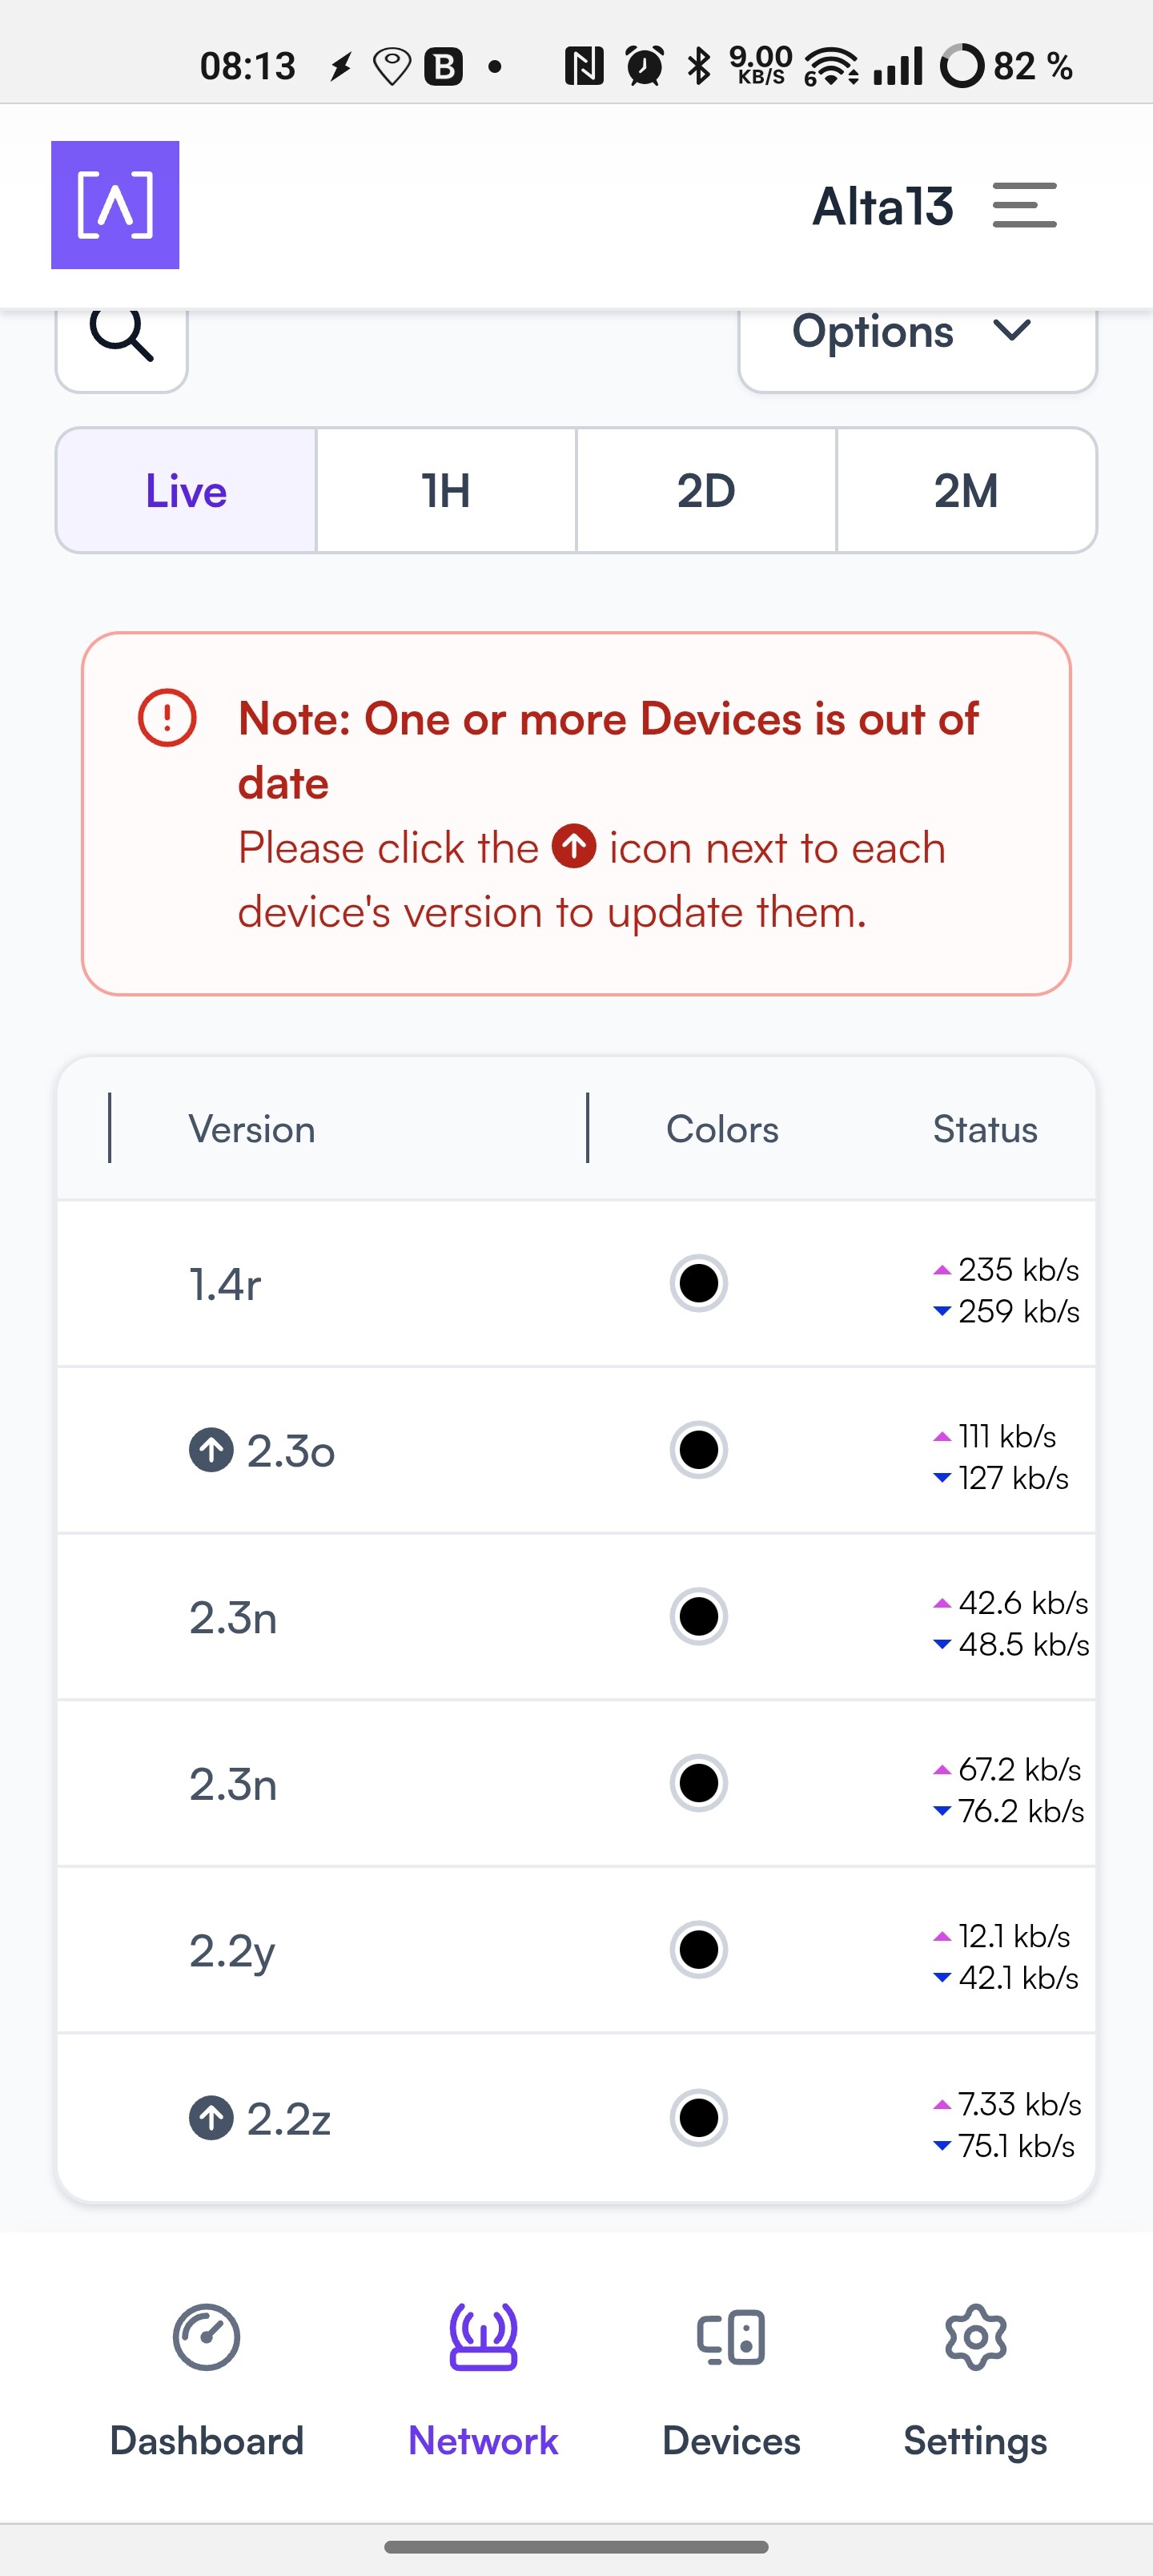Switch to the 1H time range
Viewport: 1153px width, 2576px height.
tap(446, 491)
